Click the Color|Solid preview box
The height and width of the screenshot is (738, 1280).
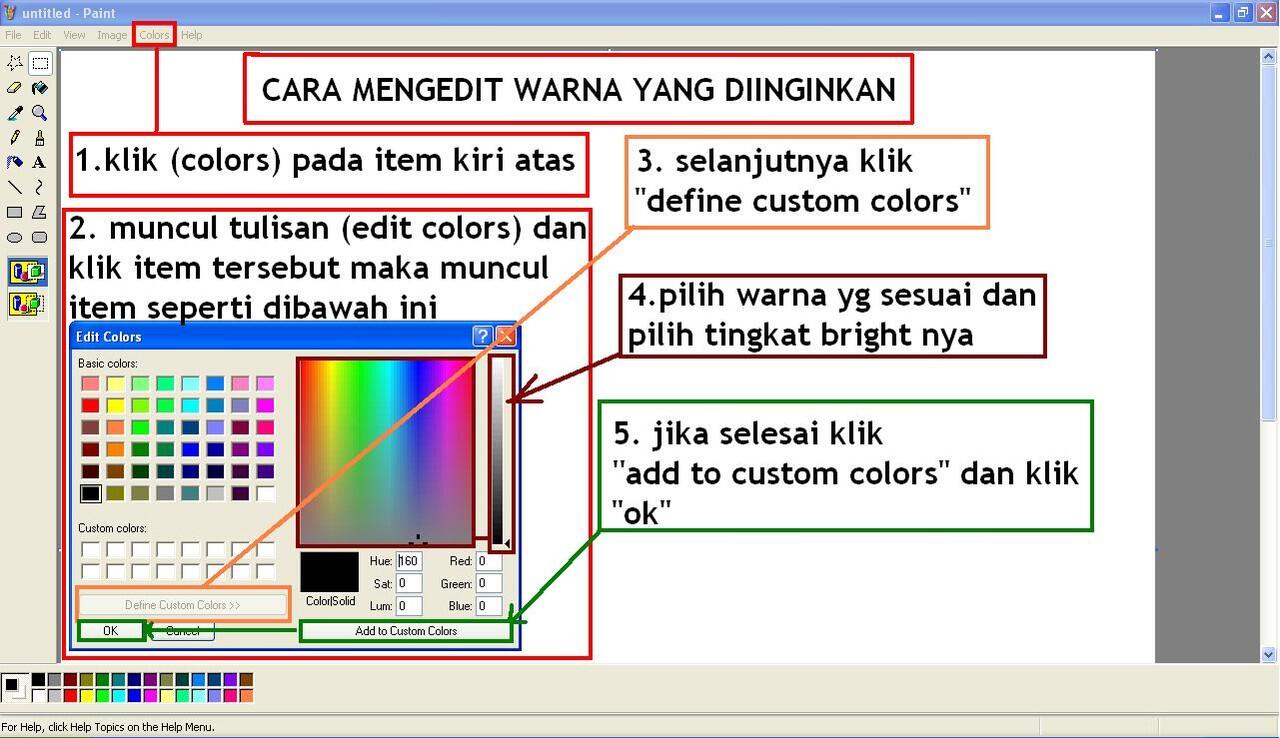[x=329, y=572]
